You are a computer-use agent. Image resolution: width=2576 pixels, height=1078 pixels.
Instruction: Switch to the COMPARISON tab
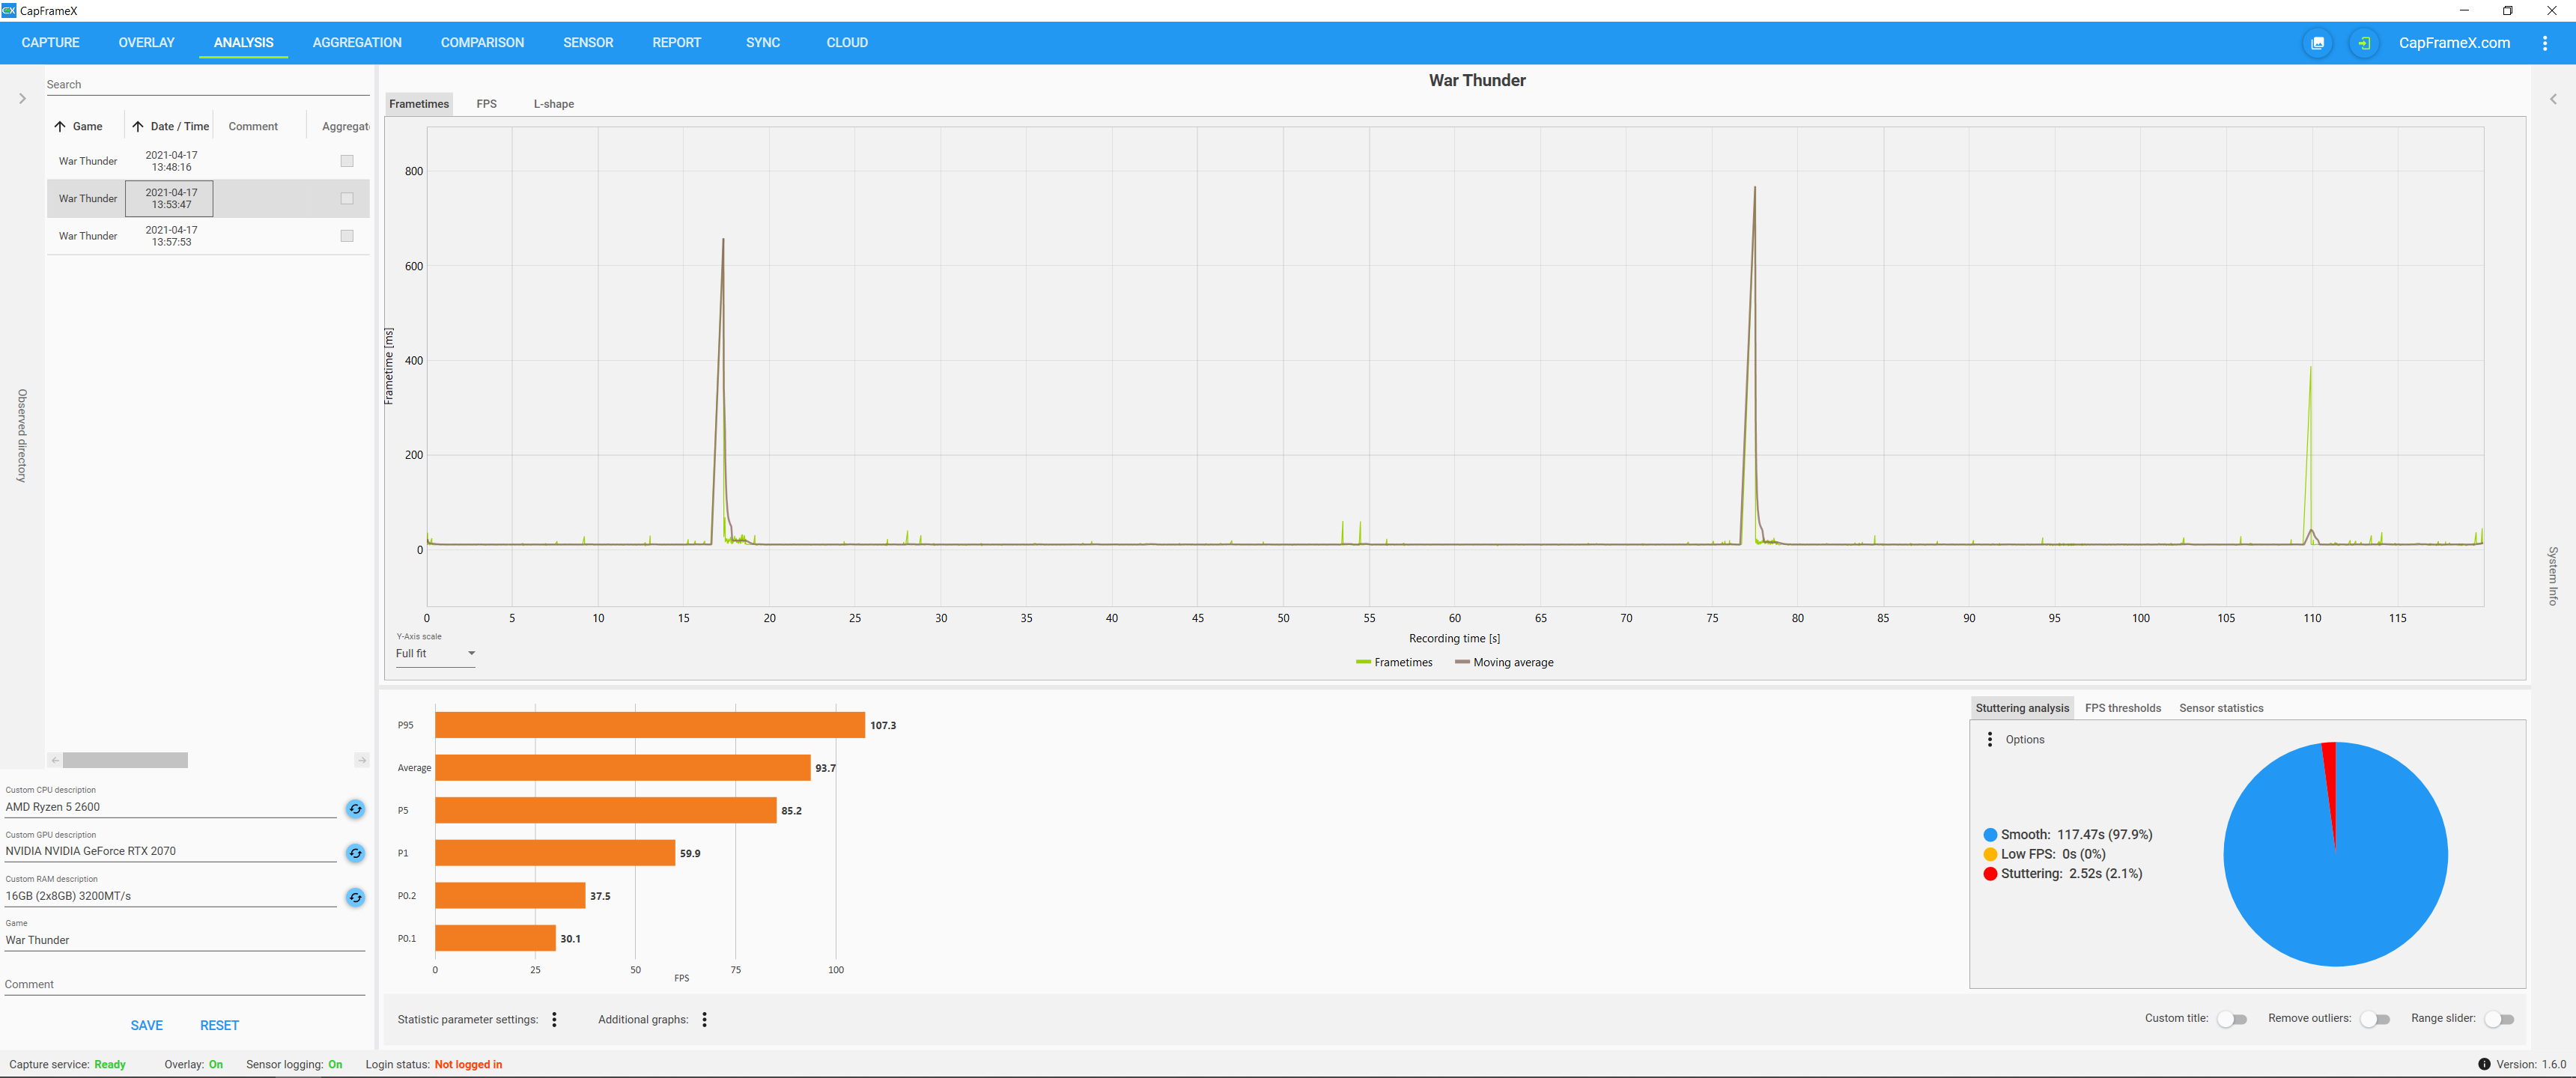pos(482,43)
